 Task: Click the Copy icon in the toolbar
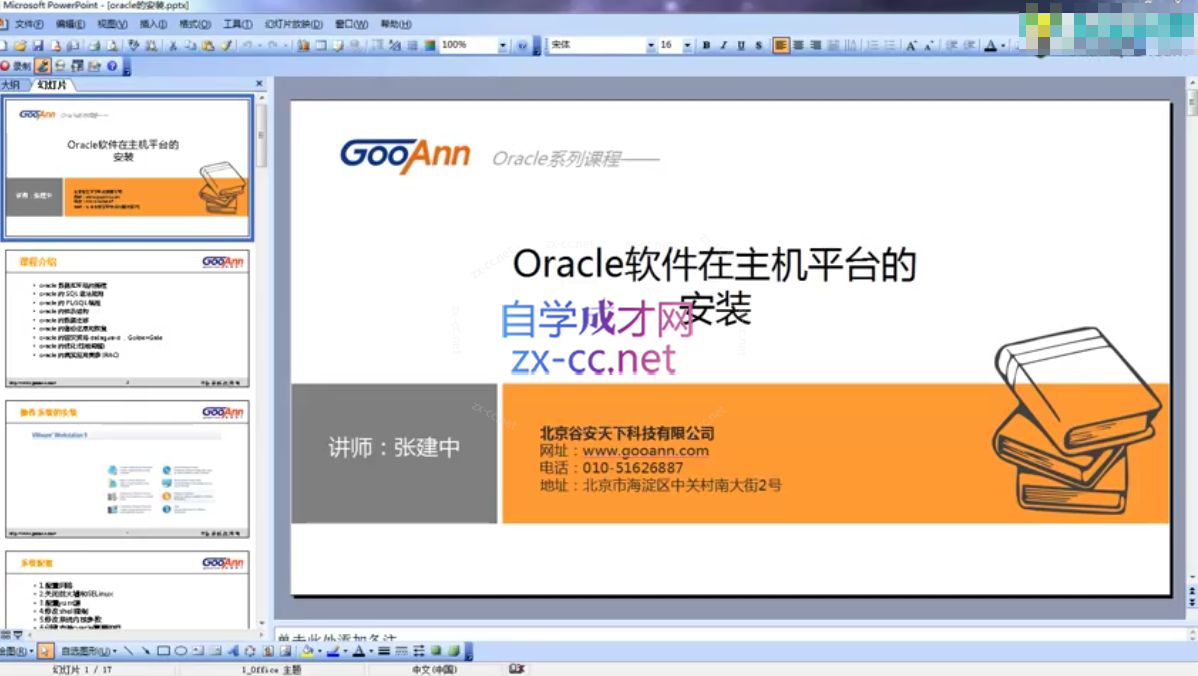(190, 46)
